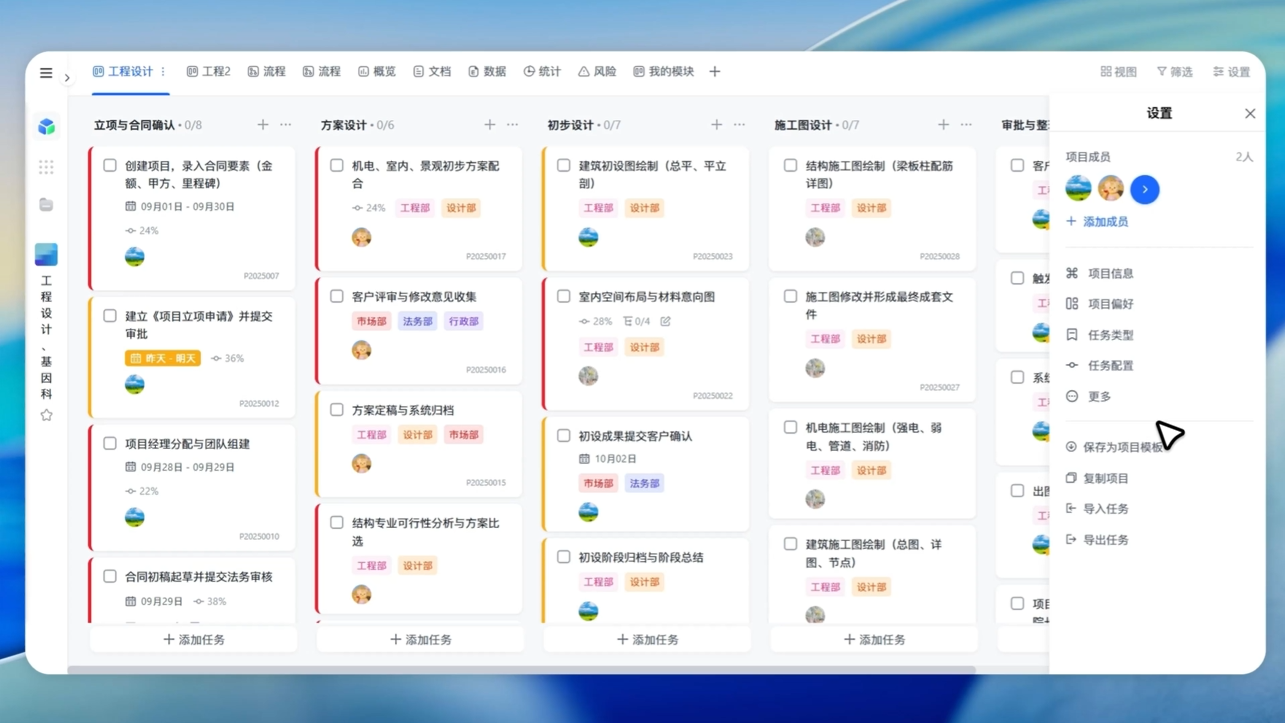1285x723 pixels.
Task: Tick the 客户评审与修改意见收集 checkbox
Action: pos(337,297)
